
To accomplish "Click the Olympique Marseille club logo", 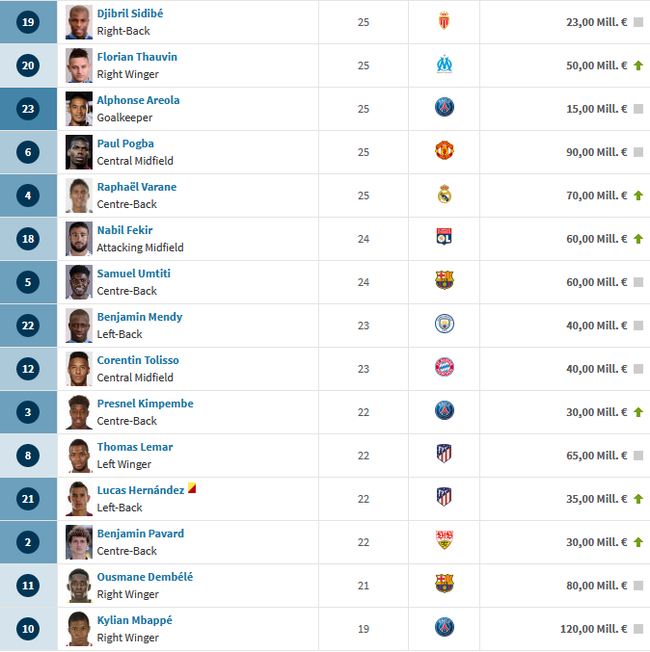I will (444, 65).
